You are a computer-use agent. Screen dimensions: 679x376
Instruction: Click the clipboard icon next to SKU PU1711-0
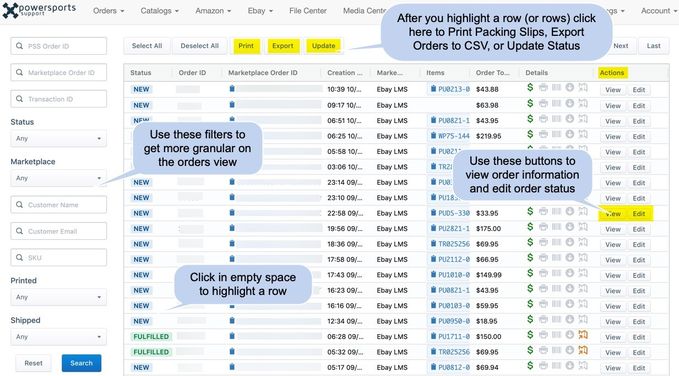(433, 336)
